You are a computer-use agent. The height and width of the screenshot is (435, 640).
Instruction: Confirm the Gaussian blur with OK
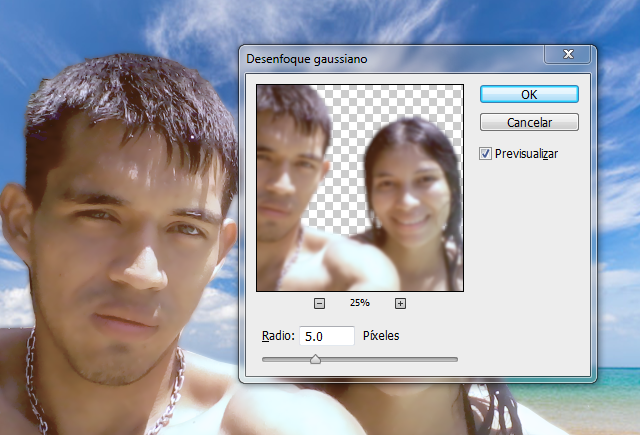tap(529, 94)
